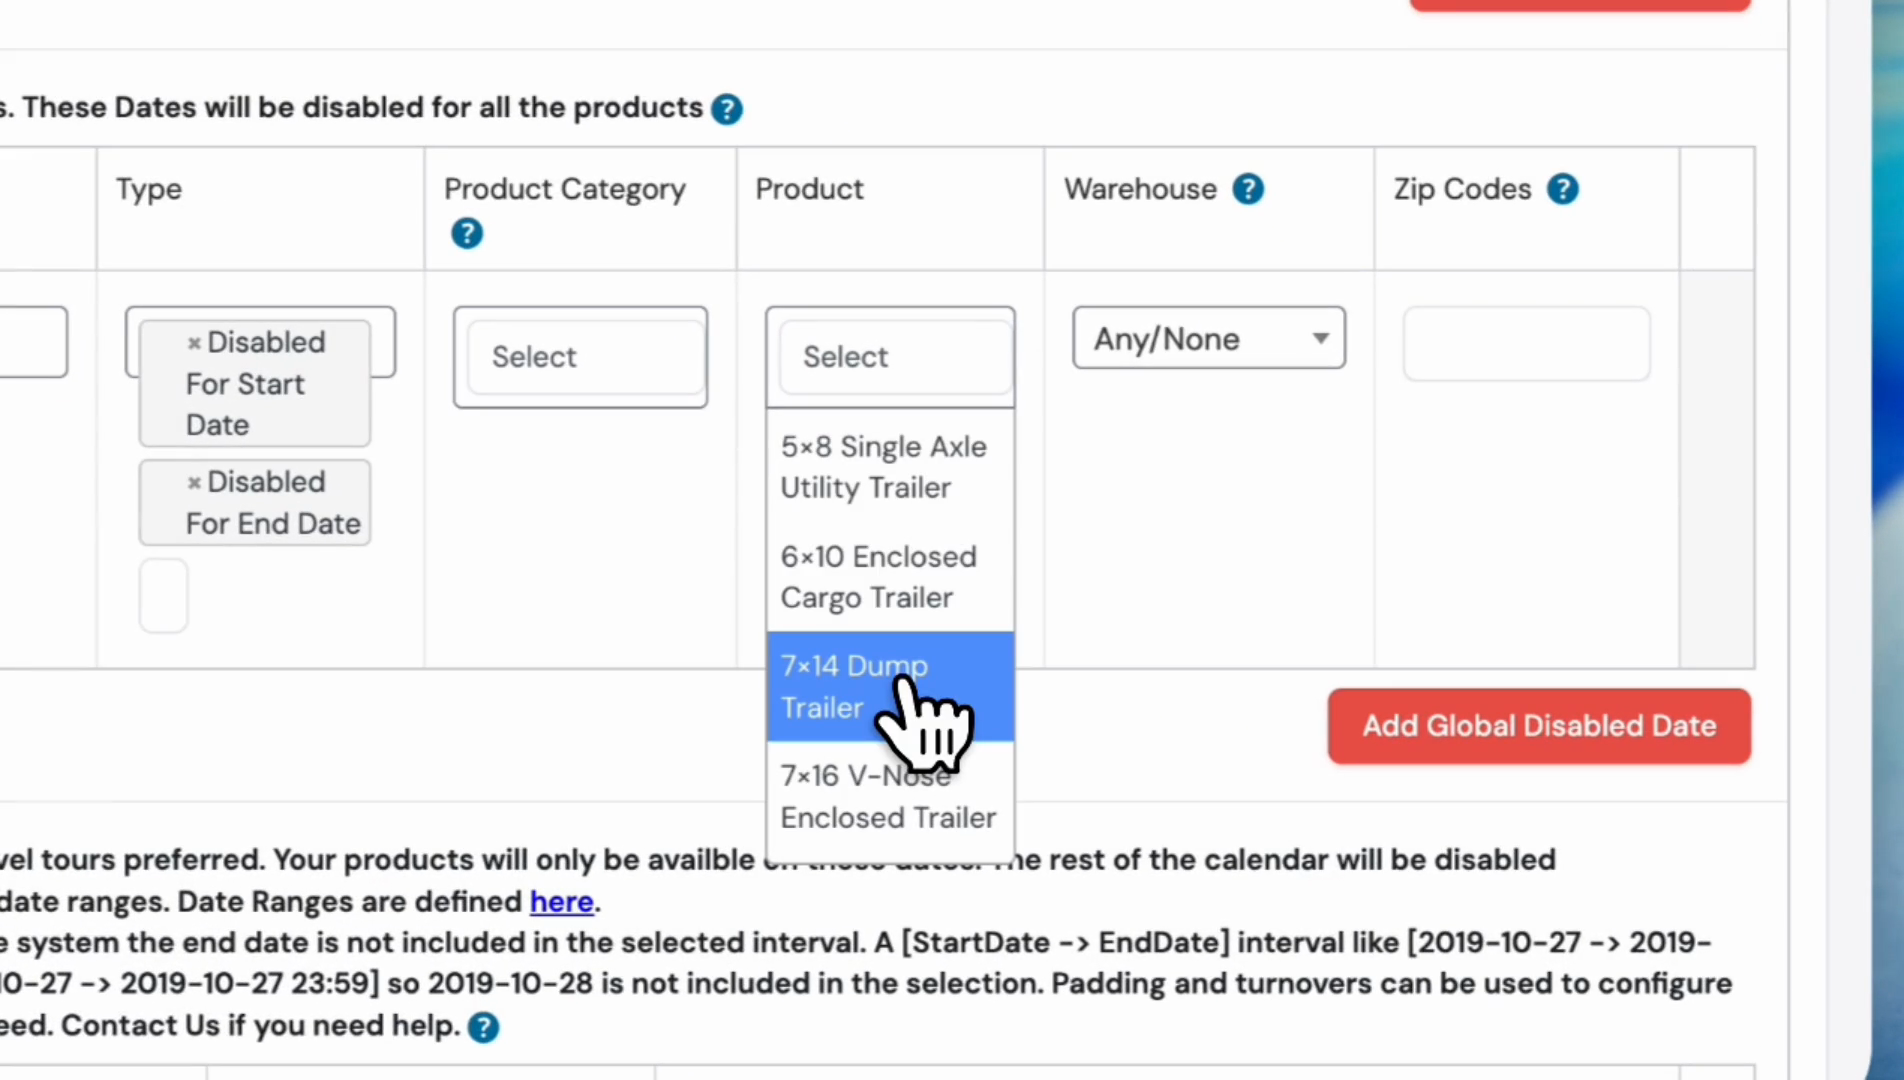Remove Disabled For End Date tag
This screenshot has width=1904, height=1080.
pos(194,483)
